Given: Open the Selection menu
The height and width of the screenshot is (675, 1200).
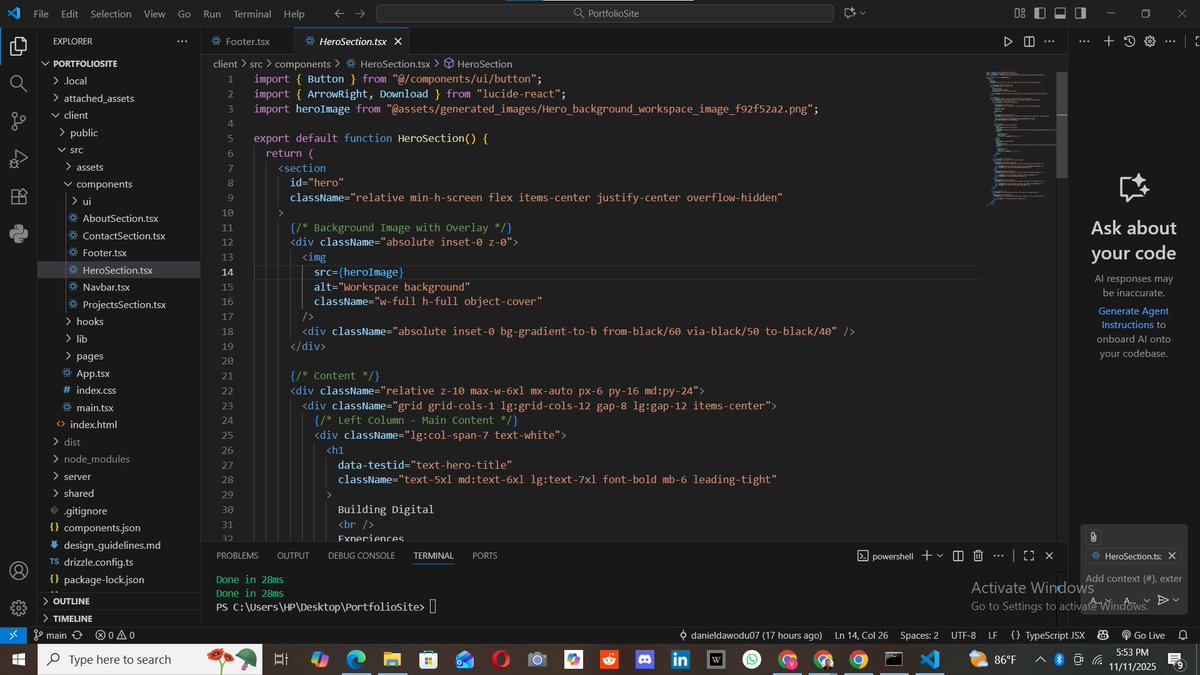Looking at the screenshot, I should click(x=111, y=14).
